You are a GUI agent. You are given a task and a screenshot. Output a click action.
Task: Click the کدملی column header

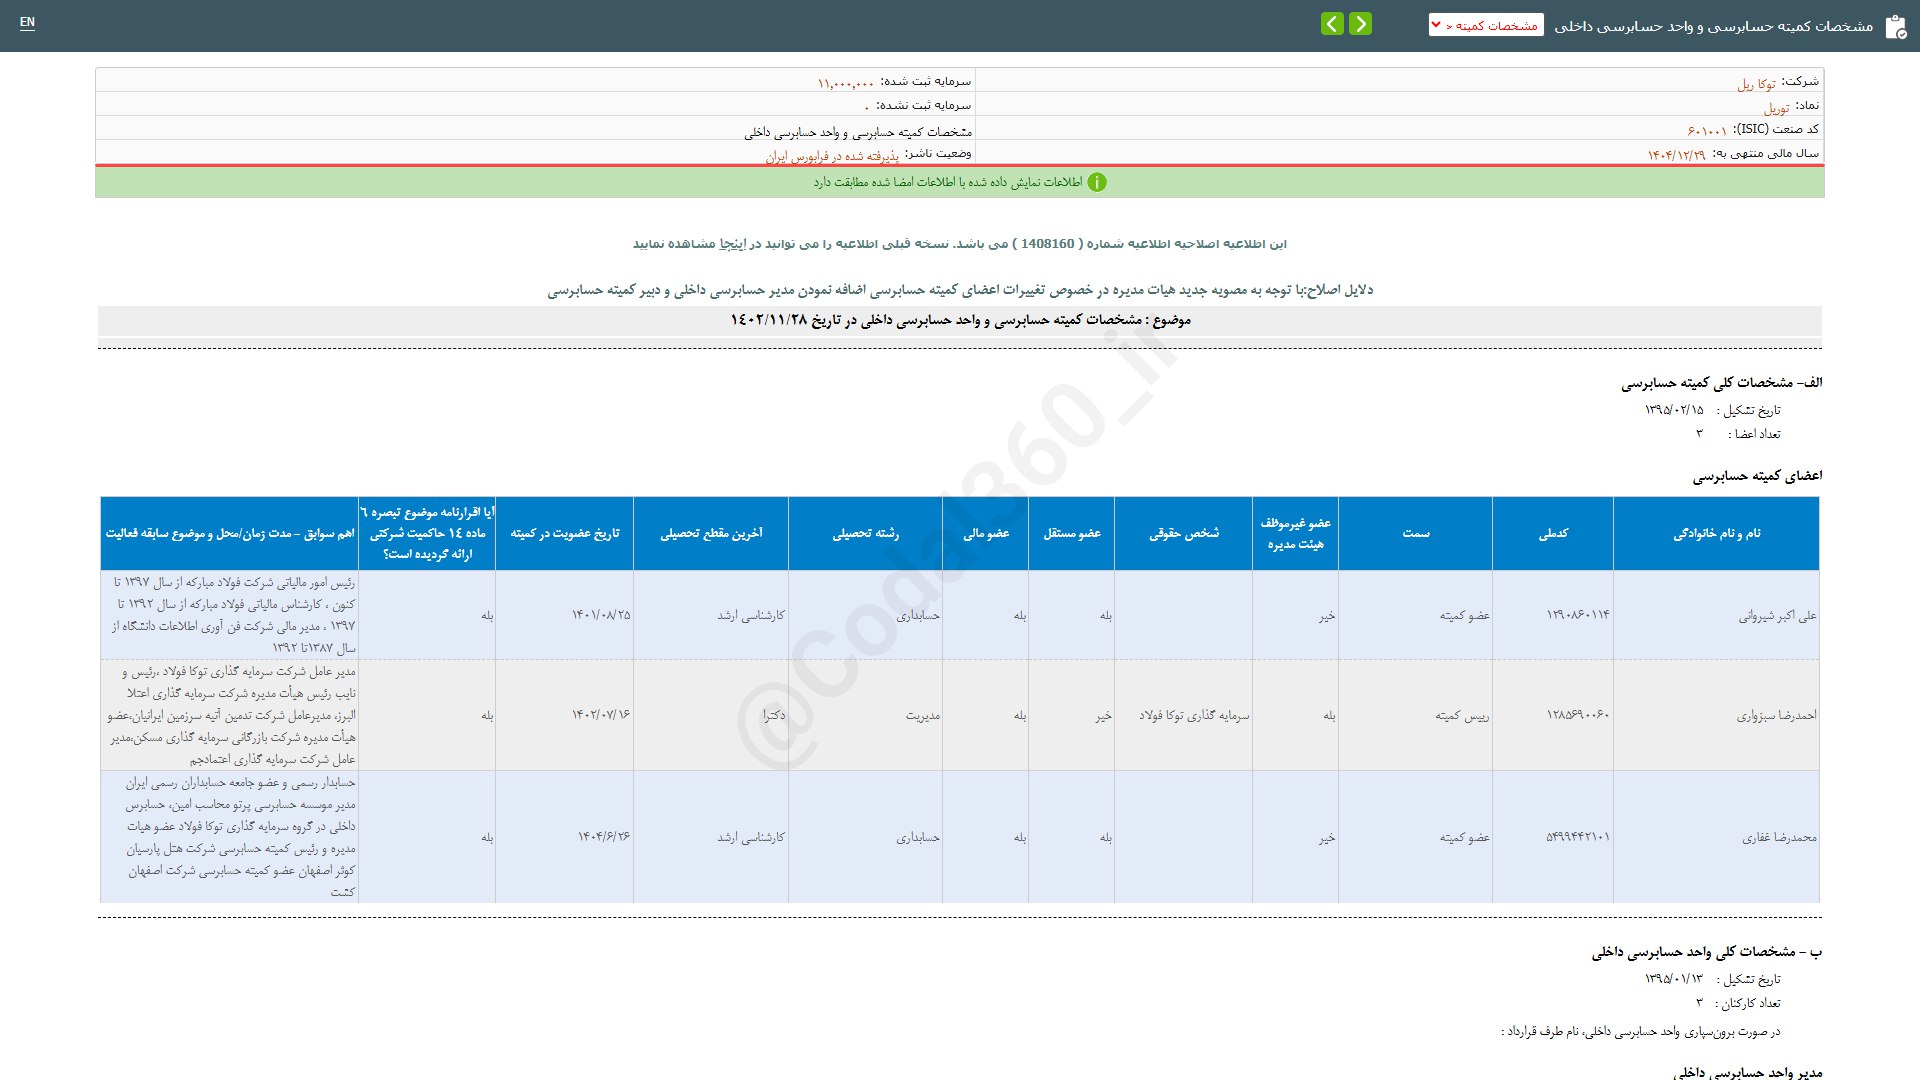pyautogui.click(x=1552, y=534)
